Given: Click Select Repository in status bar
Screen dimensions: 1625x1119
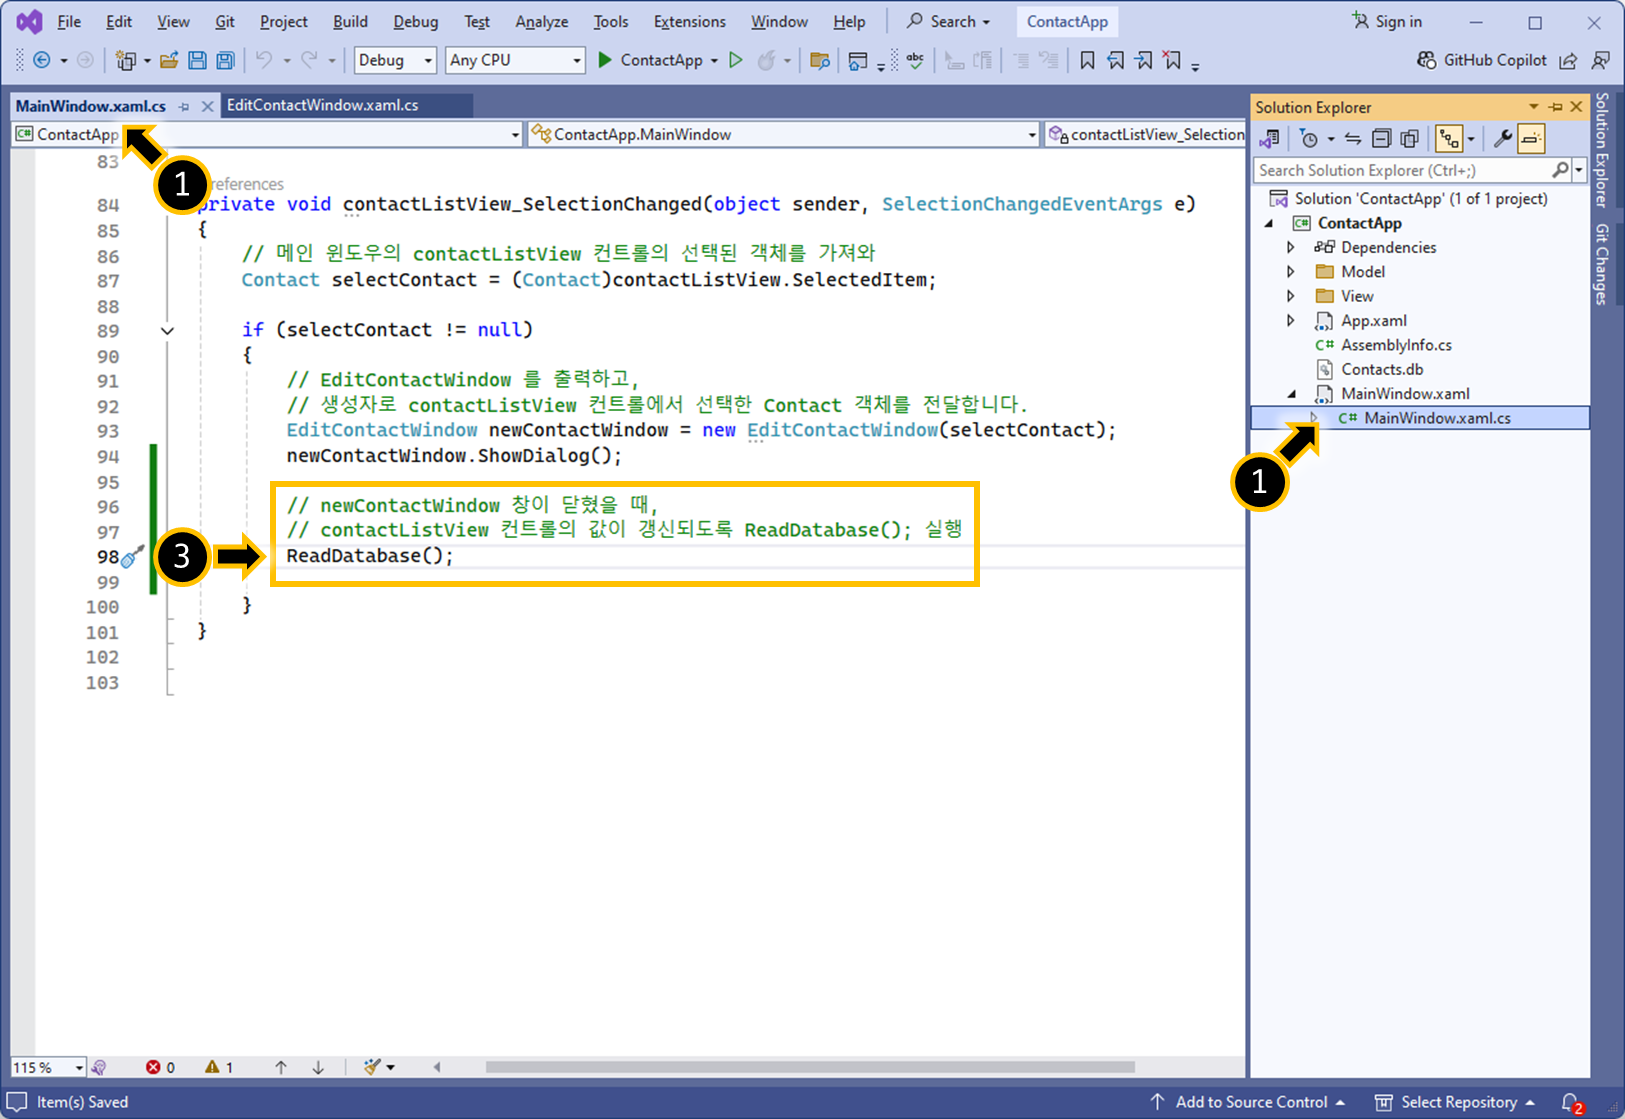Looking at the screenshot, I should [1454, 1102].
